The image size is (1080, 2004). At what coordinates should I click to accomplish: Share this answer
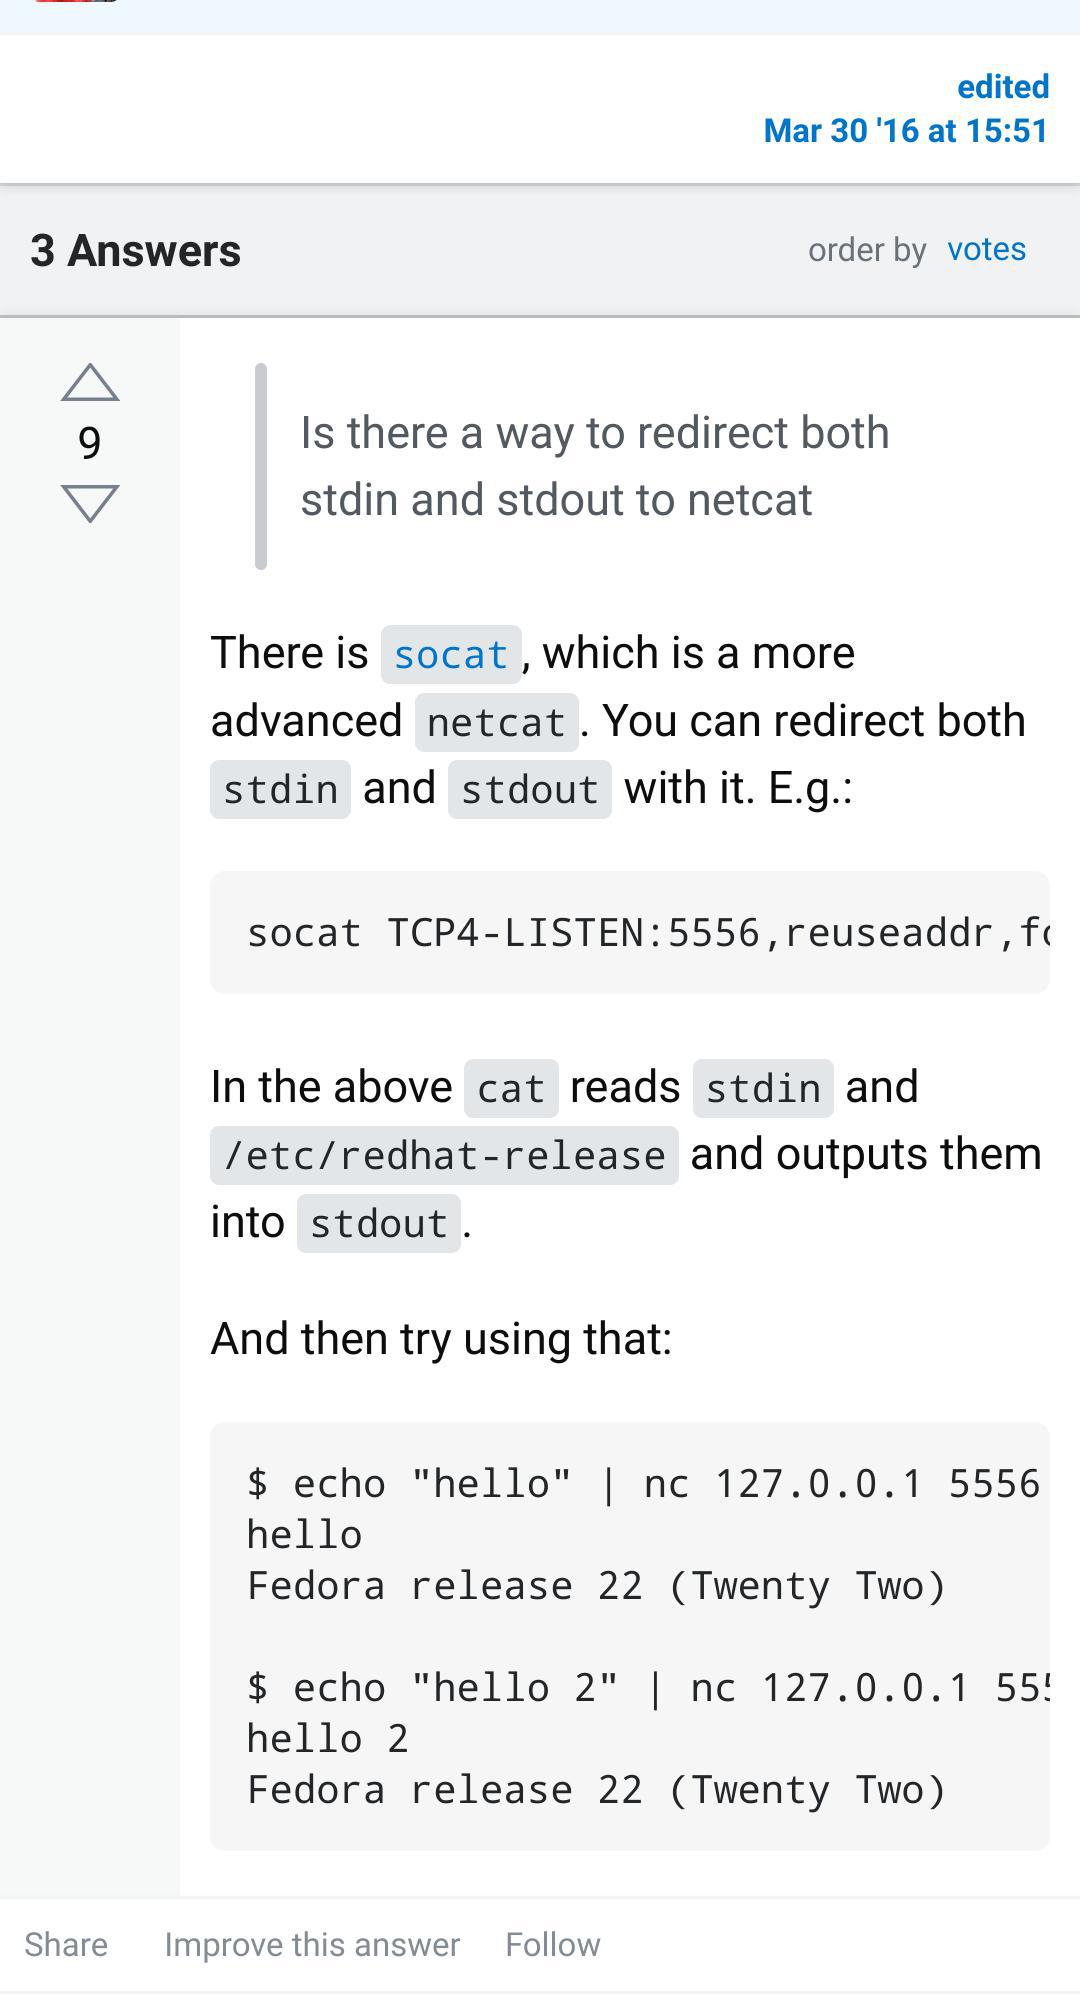(66, 1944)
